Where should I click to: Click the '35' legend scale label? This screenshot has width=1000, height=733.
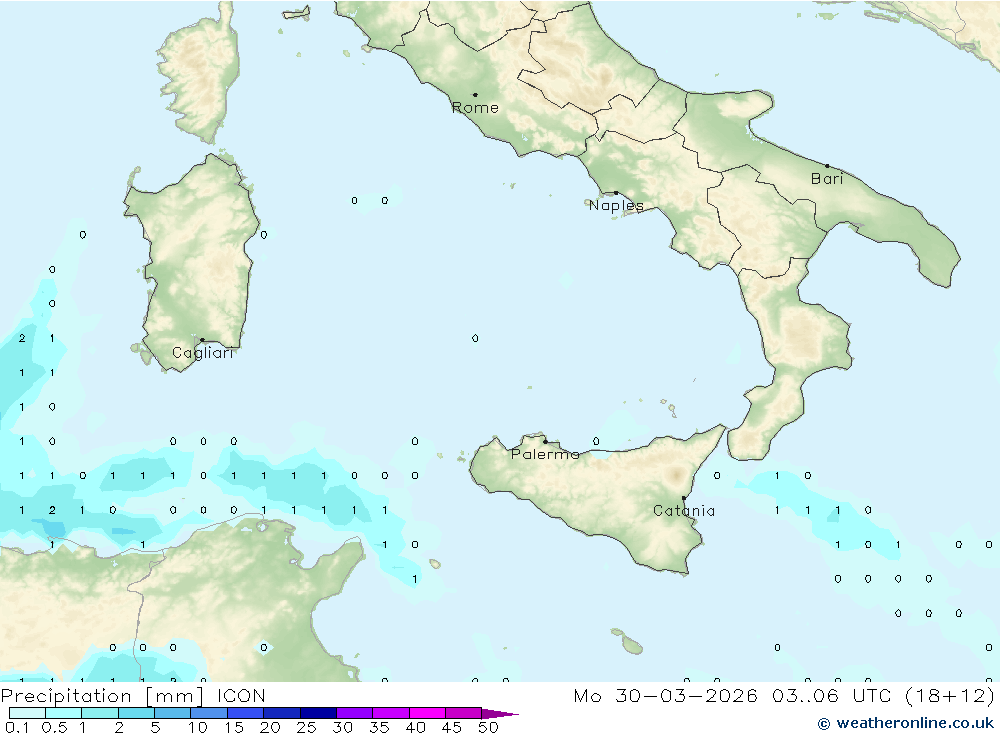coord(379,727)
